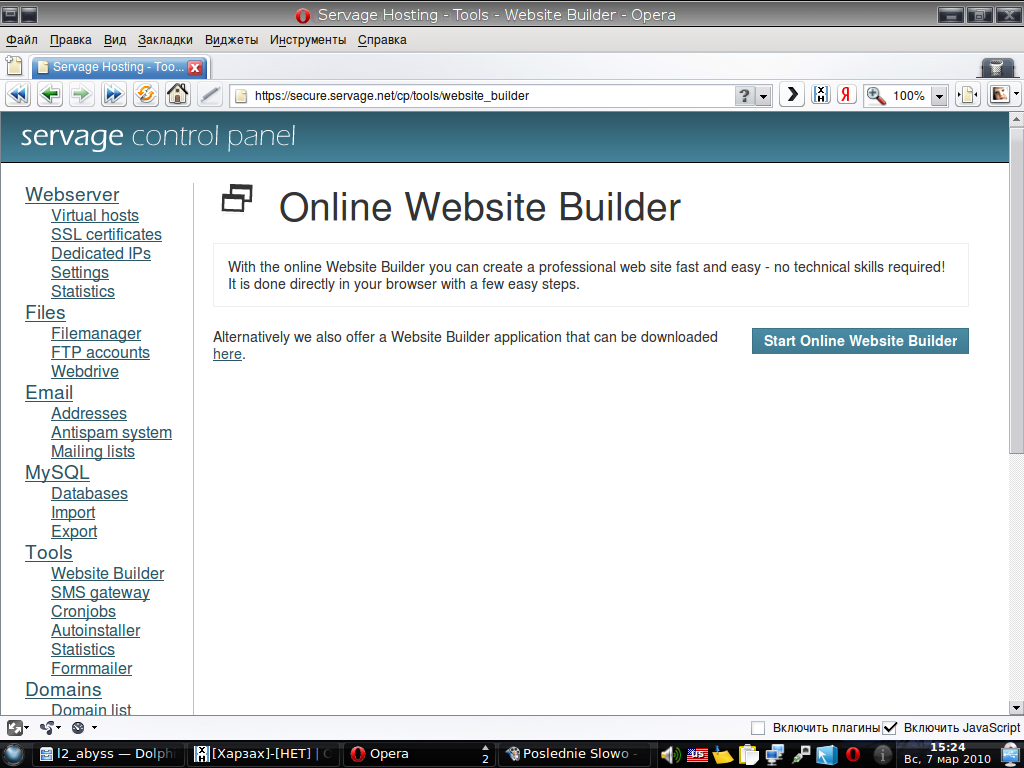The width and height of the screenshot is (1024, 768).
Task: Toggle the 'Включить JavaScript' checkbox
Action: tap(889, 728)
